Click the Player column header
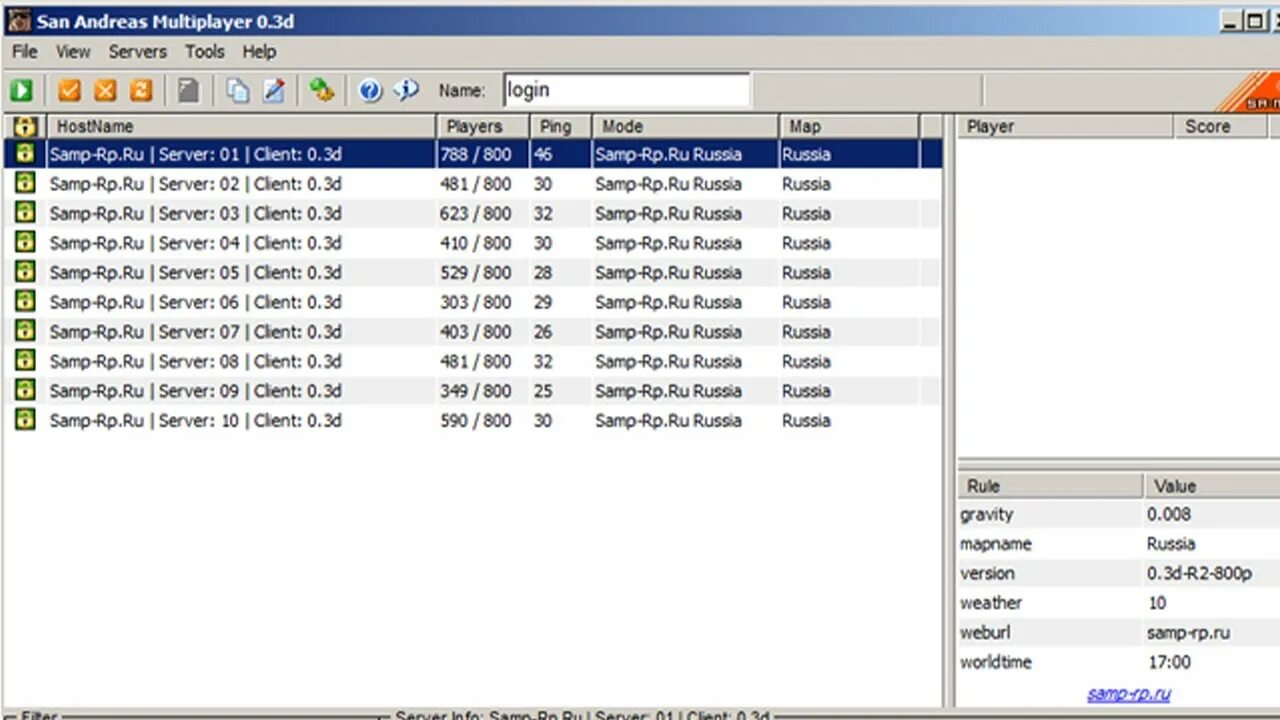Viewport: 1280px width, 720px height. (x=1065, y=127)
